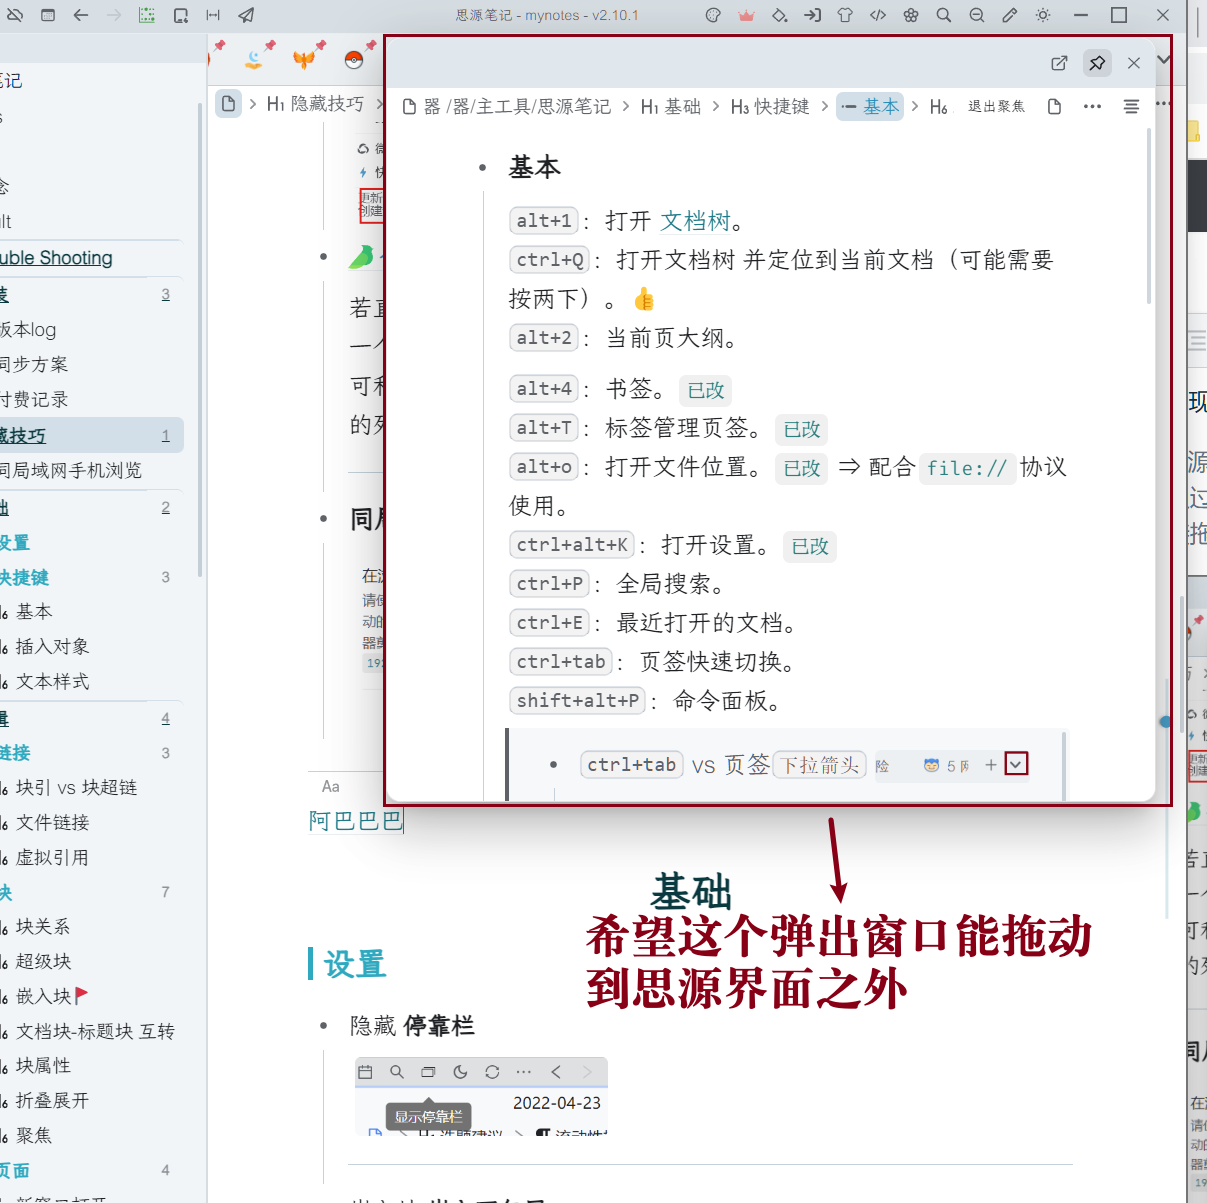Click the paper plane send icon
Image resolution: width=1207 pixels, height=1203 pixels.
pyautogui.click(x=246, y=15)
